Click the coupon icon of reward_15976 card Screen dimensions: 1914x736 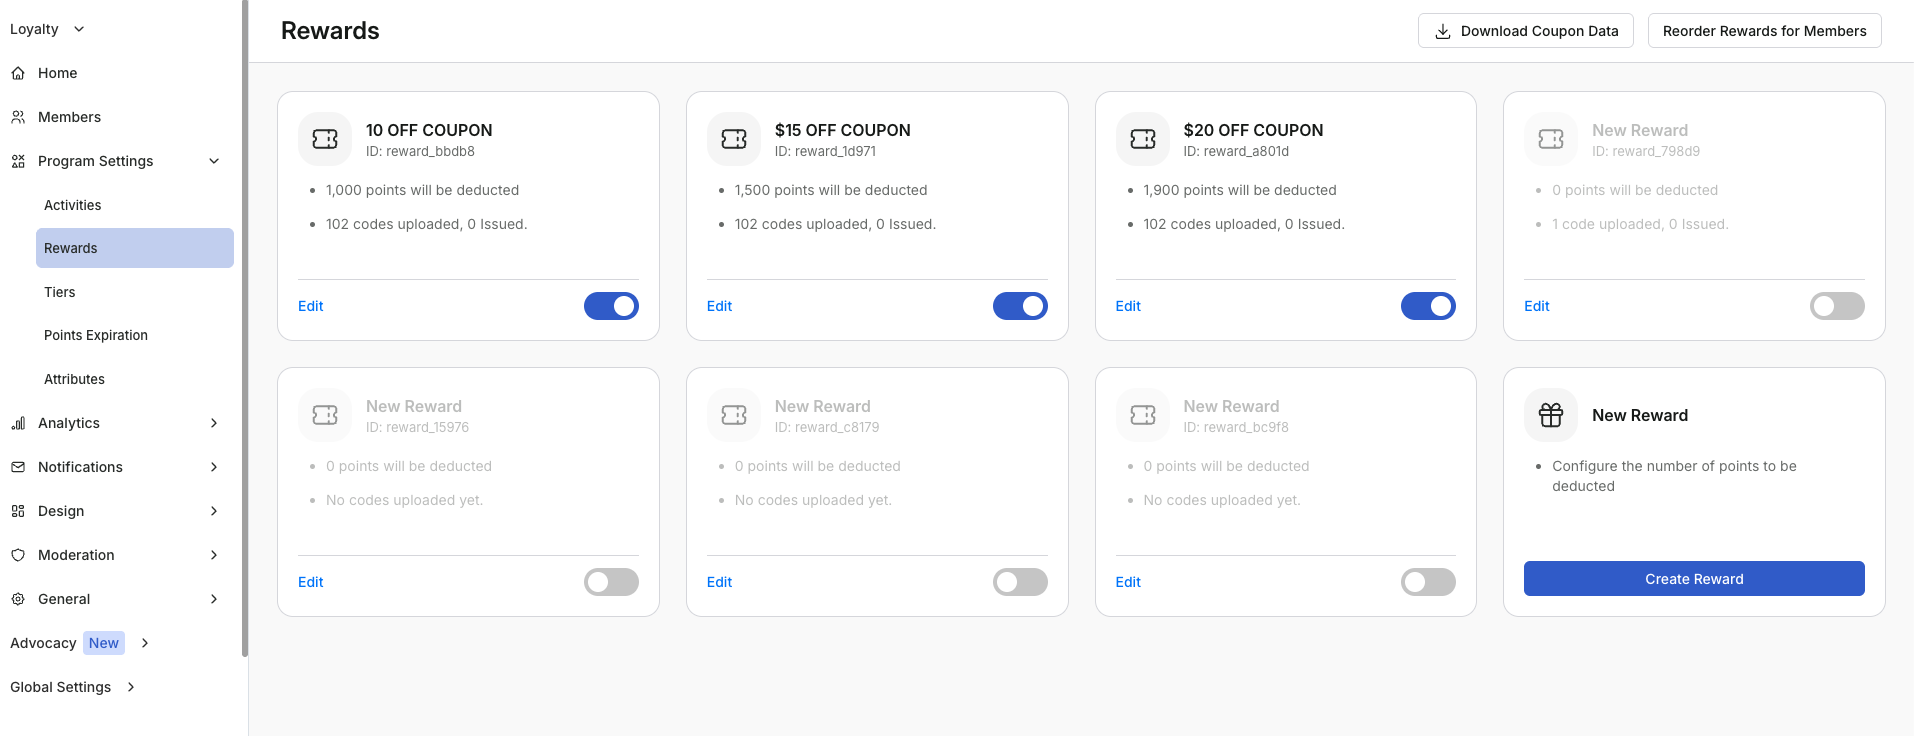click(x=325, y=415)
